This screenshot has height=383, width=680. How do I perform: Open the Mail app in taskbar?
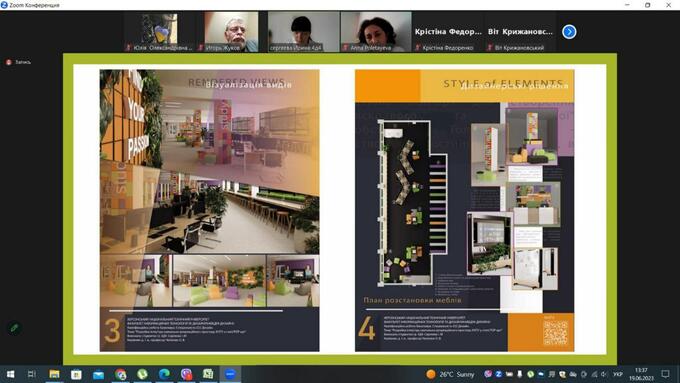pyautogui.click(x=98, y=374)
